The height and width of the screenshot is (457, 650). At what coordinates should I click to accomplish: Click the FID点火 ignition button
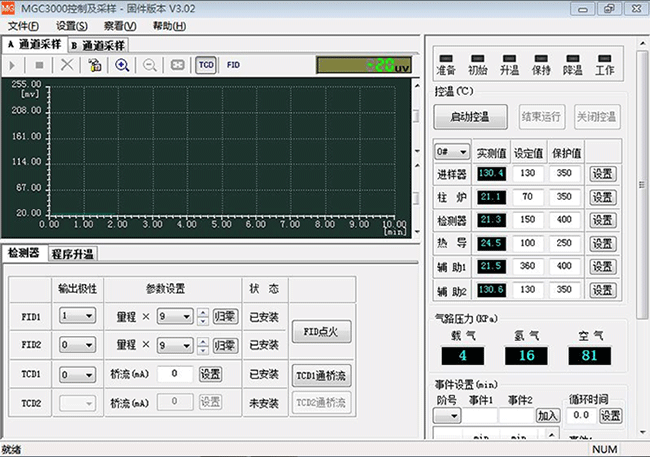(320, 330)
